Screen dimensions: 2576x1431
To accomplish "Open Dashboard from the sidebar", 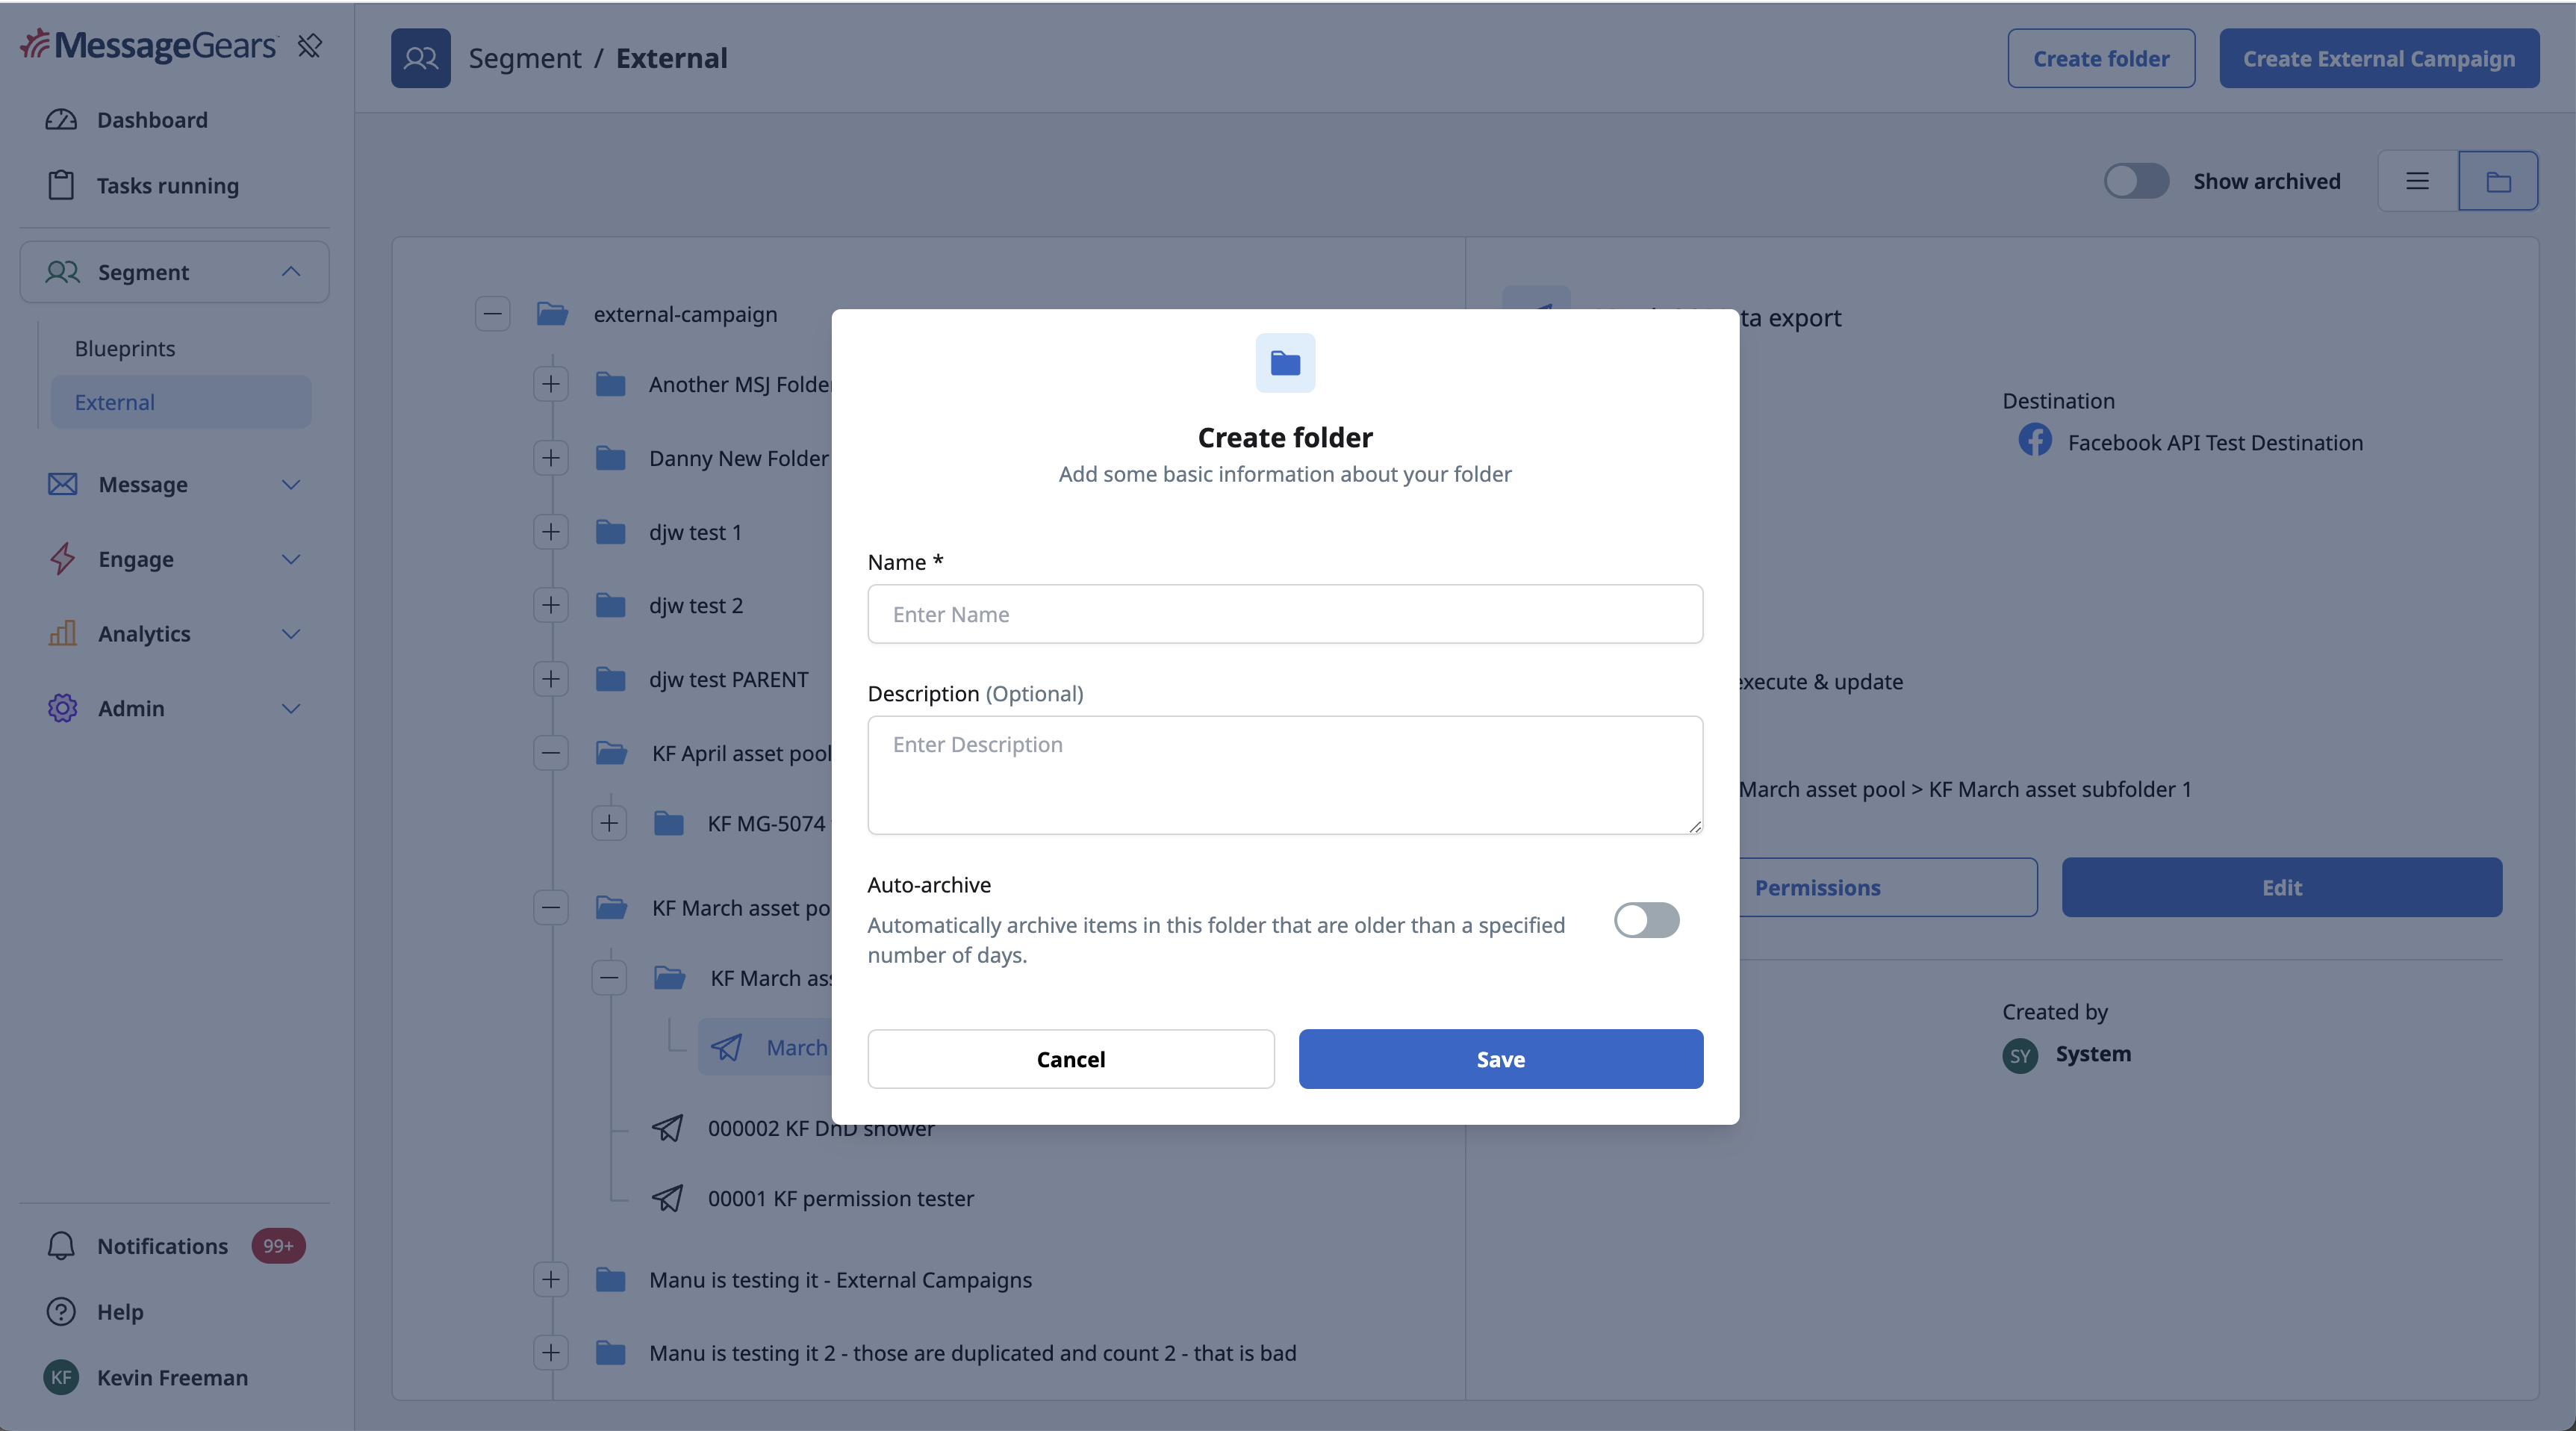I will click(152, 120).
